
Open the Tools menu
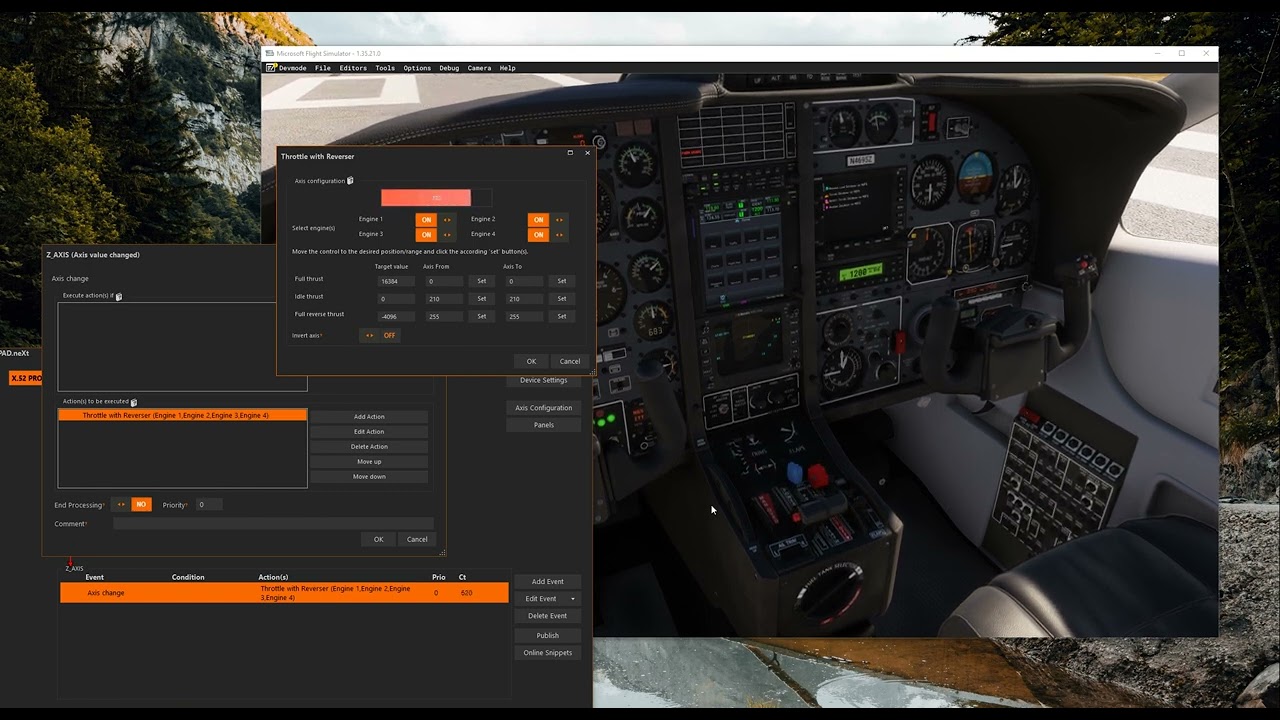click(385, 68)
